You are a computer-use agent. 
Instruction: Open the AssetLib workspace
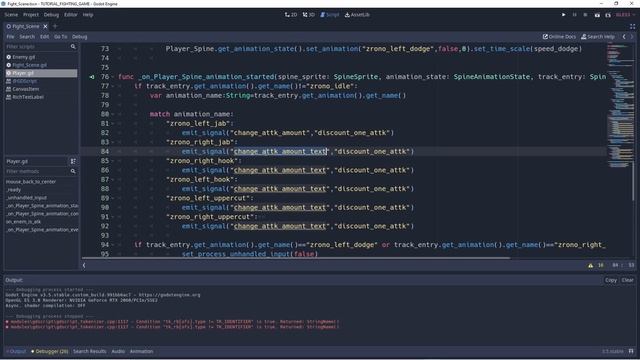(x=357, y=15)
